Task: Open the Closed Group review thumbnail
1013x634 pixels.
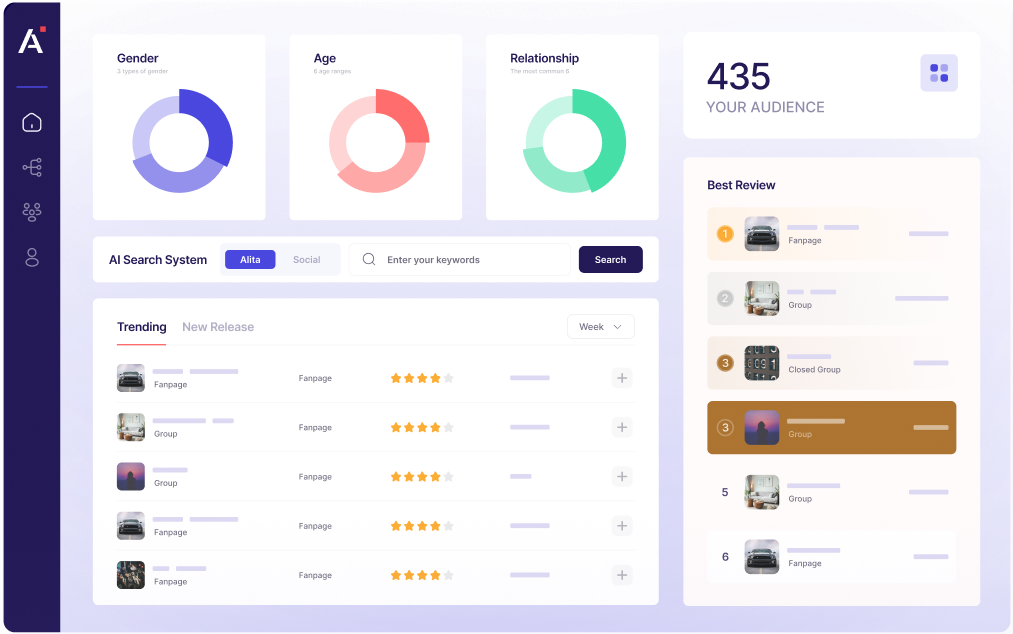Action: point(762,363)
